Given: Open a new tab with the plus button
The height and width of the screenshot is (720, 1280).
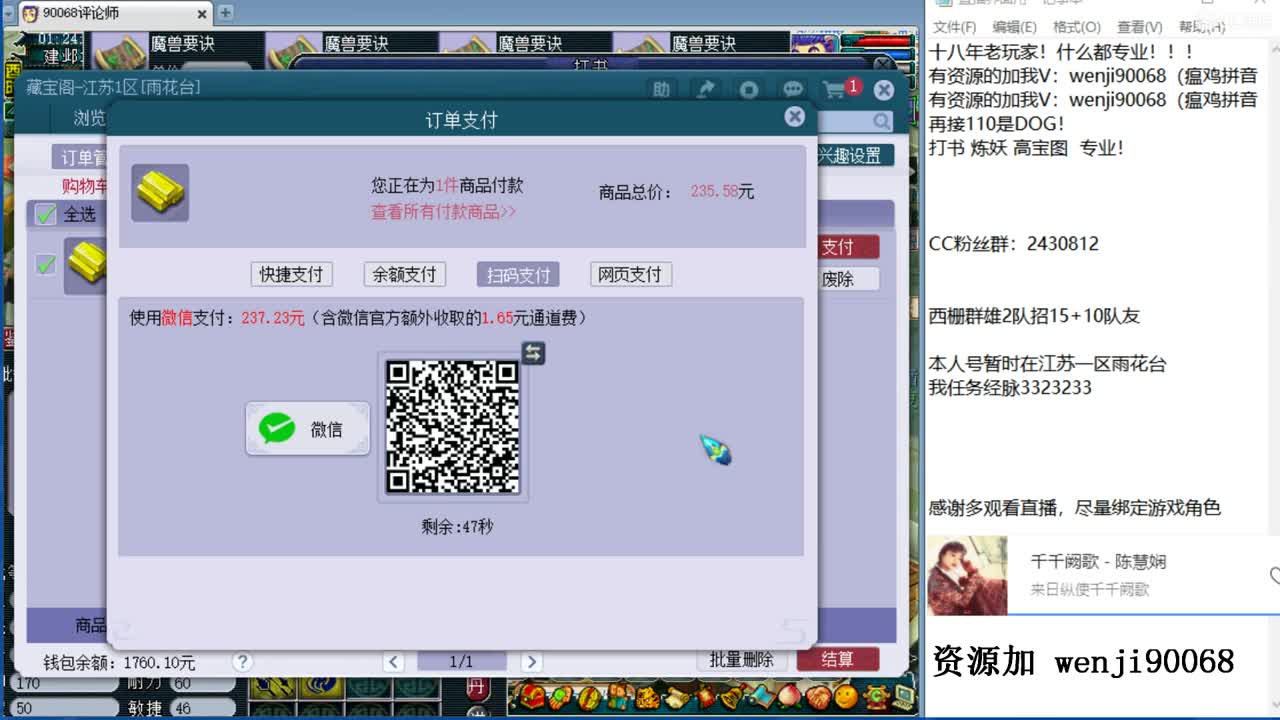Looking at the screenshot, I should pyautogui.click(x=226, y=13).
